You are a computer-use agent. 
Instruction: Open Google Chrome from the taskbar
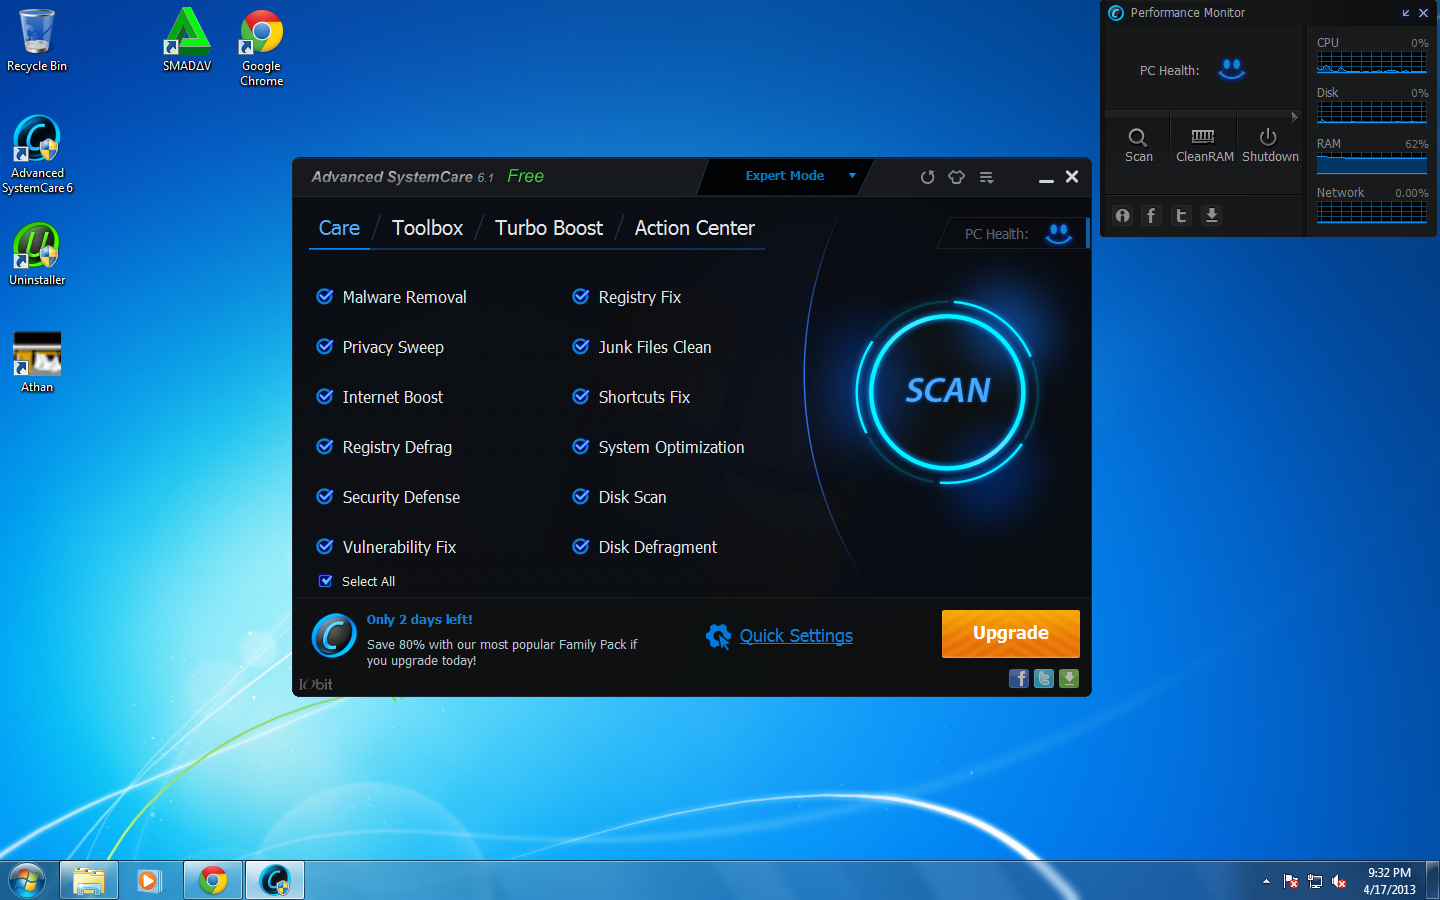pyautogui.click(x=212, y=880)
